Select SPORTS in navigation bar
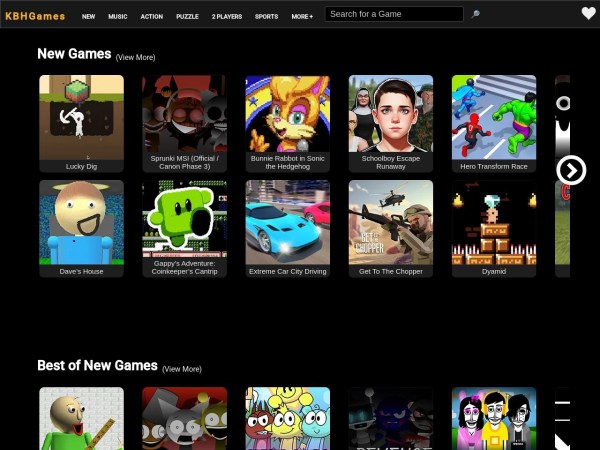This screenshot has height=450, width=600. (266, 17)
